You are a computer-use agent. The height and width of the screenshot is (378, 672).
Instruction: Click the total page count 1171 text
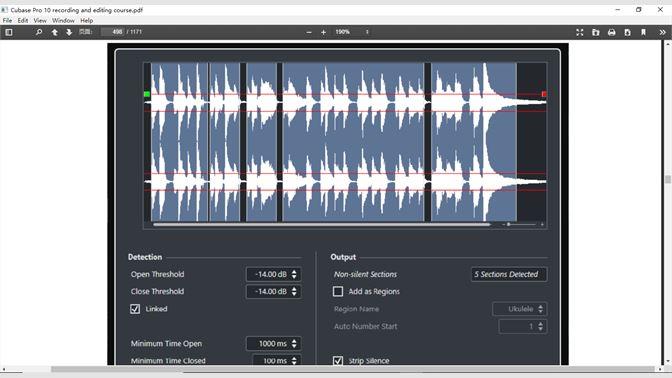point(136,32)
